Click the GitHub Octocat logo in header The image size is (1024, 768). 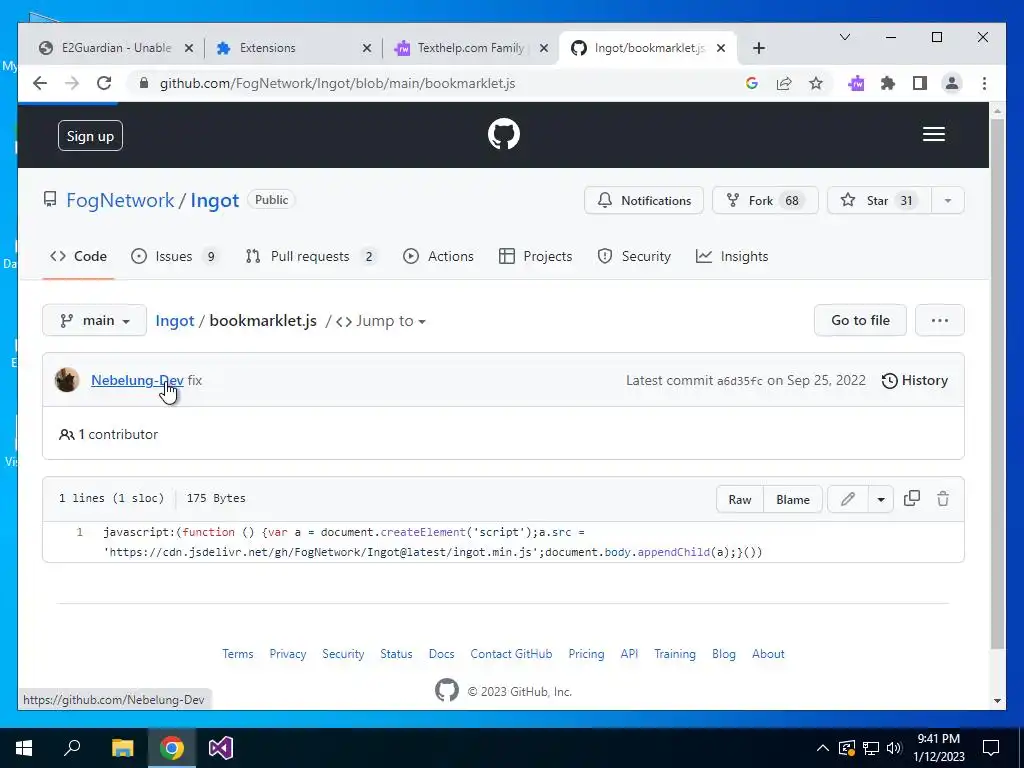(x=504, y=134)
